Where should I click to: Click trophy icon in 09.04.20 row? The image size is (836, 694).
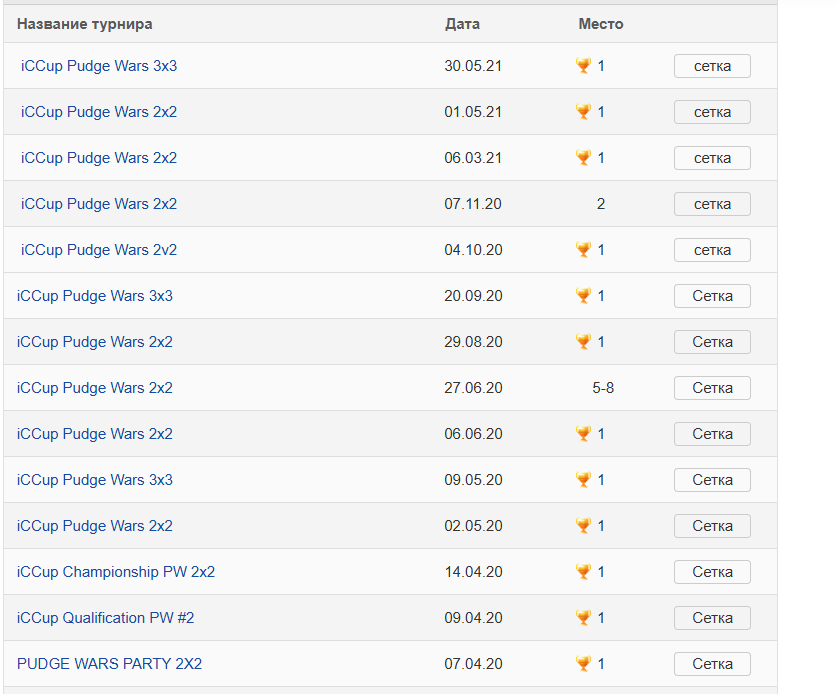pyautogui.click(x=583, y=617)
